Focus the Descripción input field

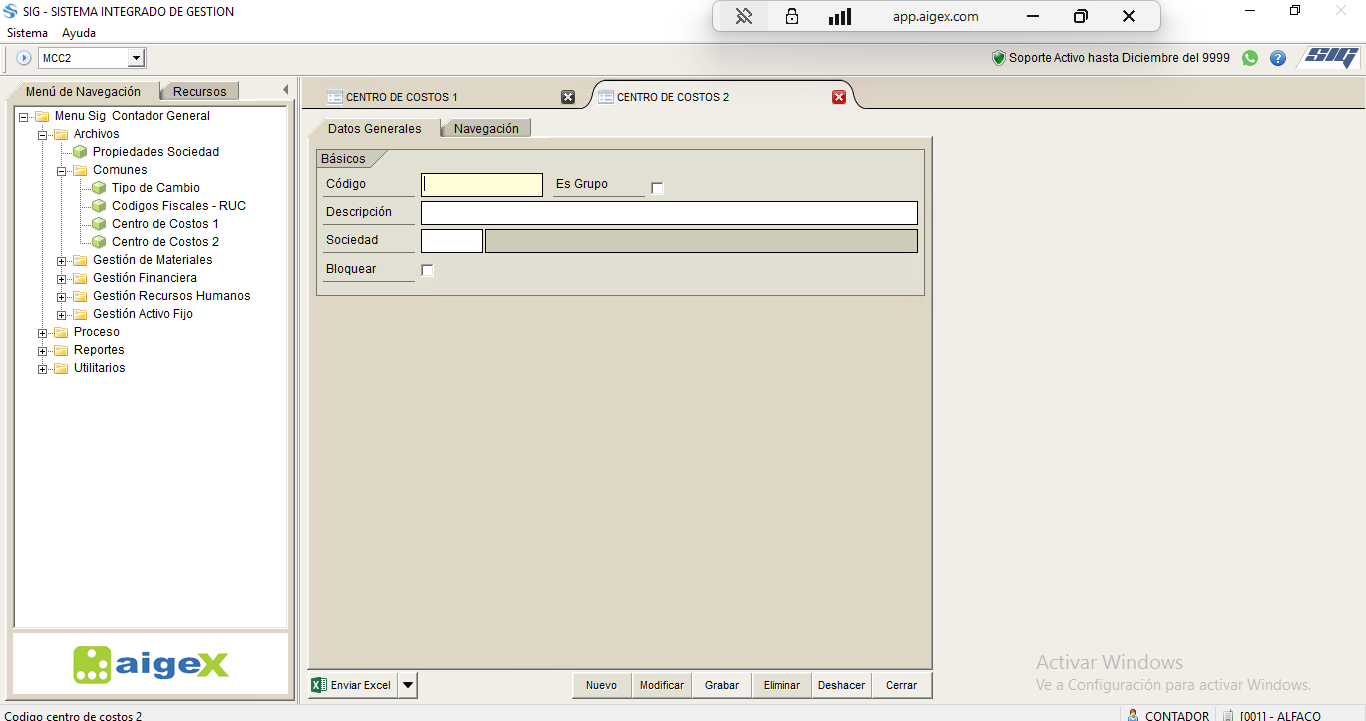669,213
